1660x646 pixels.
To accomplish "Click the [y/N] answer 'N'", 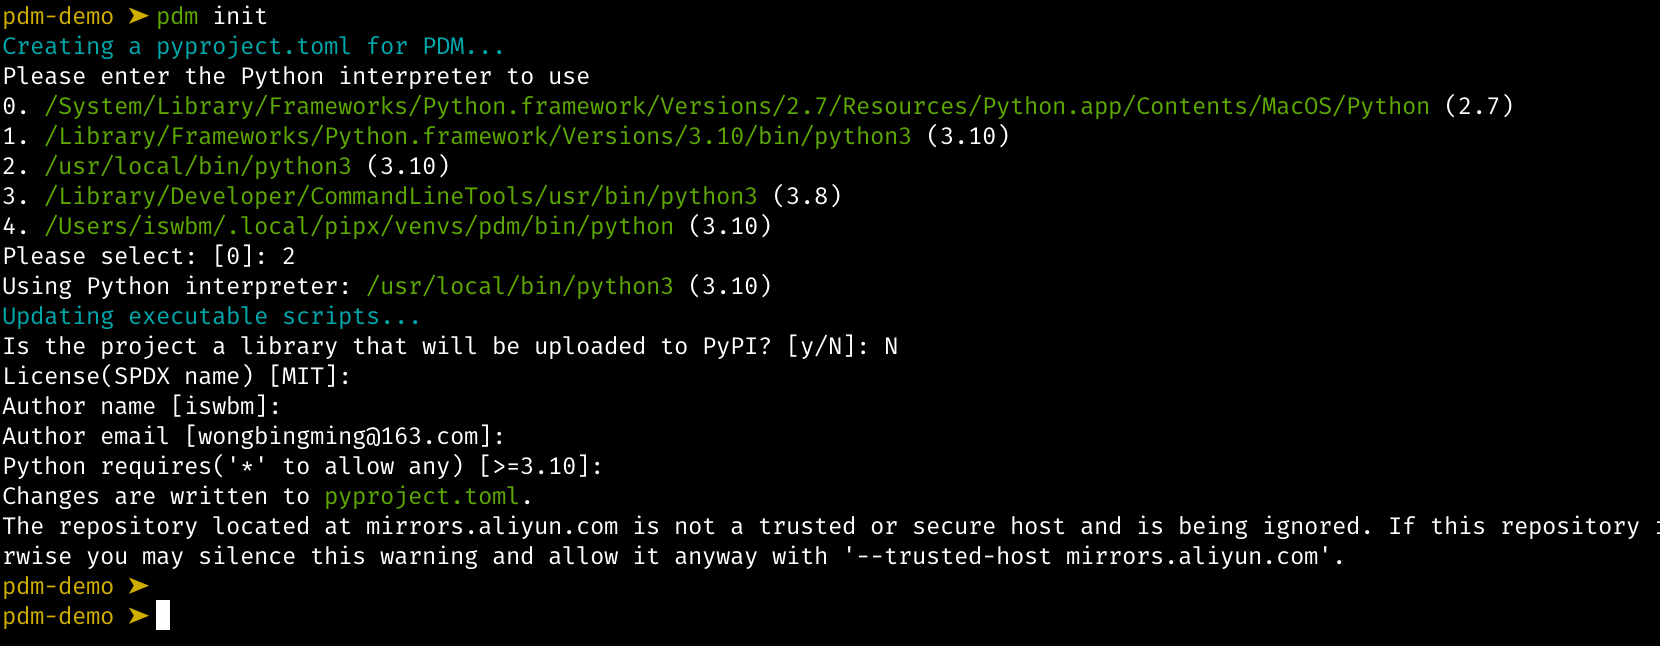I will click(x=891, y=347).
